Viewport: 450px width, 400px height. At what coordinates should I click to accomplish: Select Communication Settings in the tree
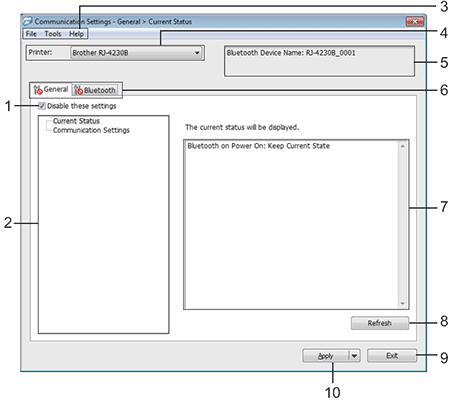click(x=91, y=130)
